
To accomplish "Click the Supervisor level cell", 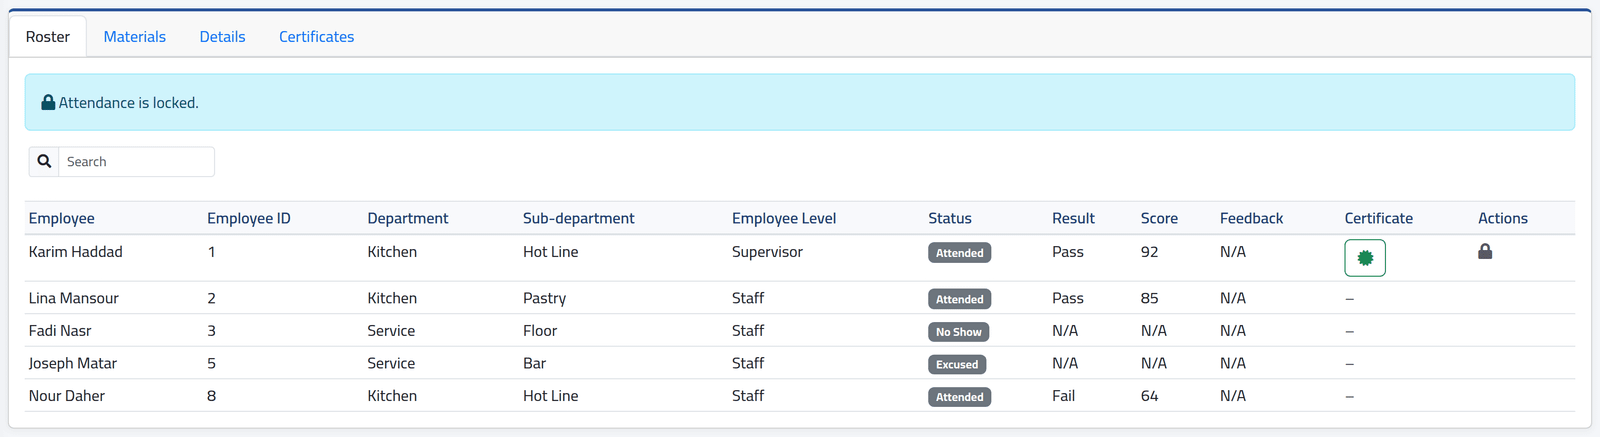I will point(767,252).
